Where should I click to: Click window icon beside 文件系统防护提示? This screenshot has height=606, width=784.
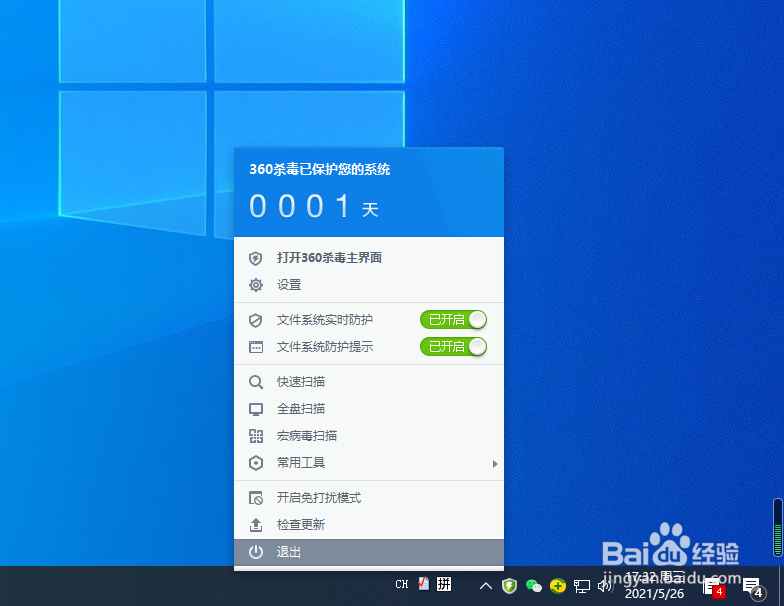(x=256, y=347)
